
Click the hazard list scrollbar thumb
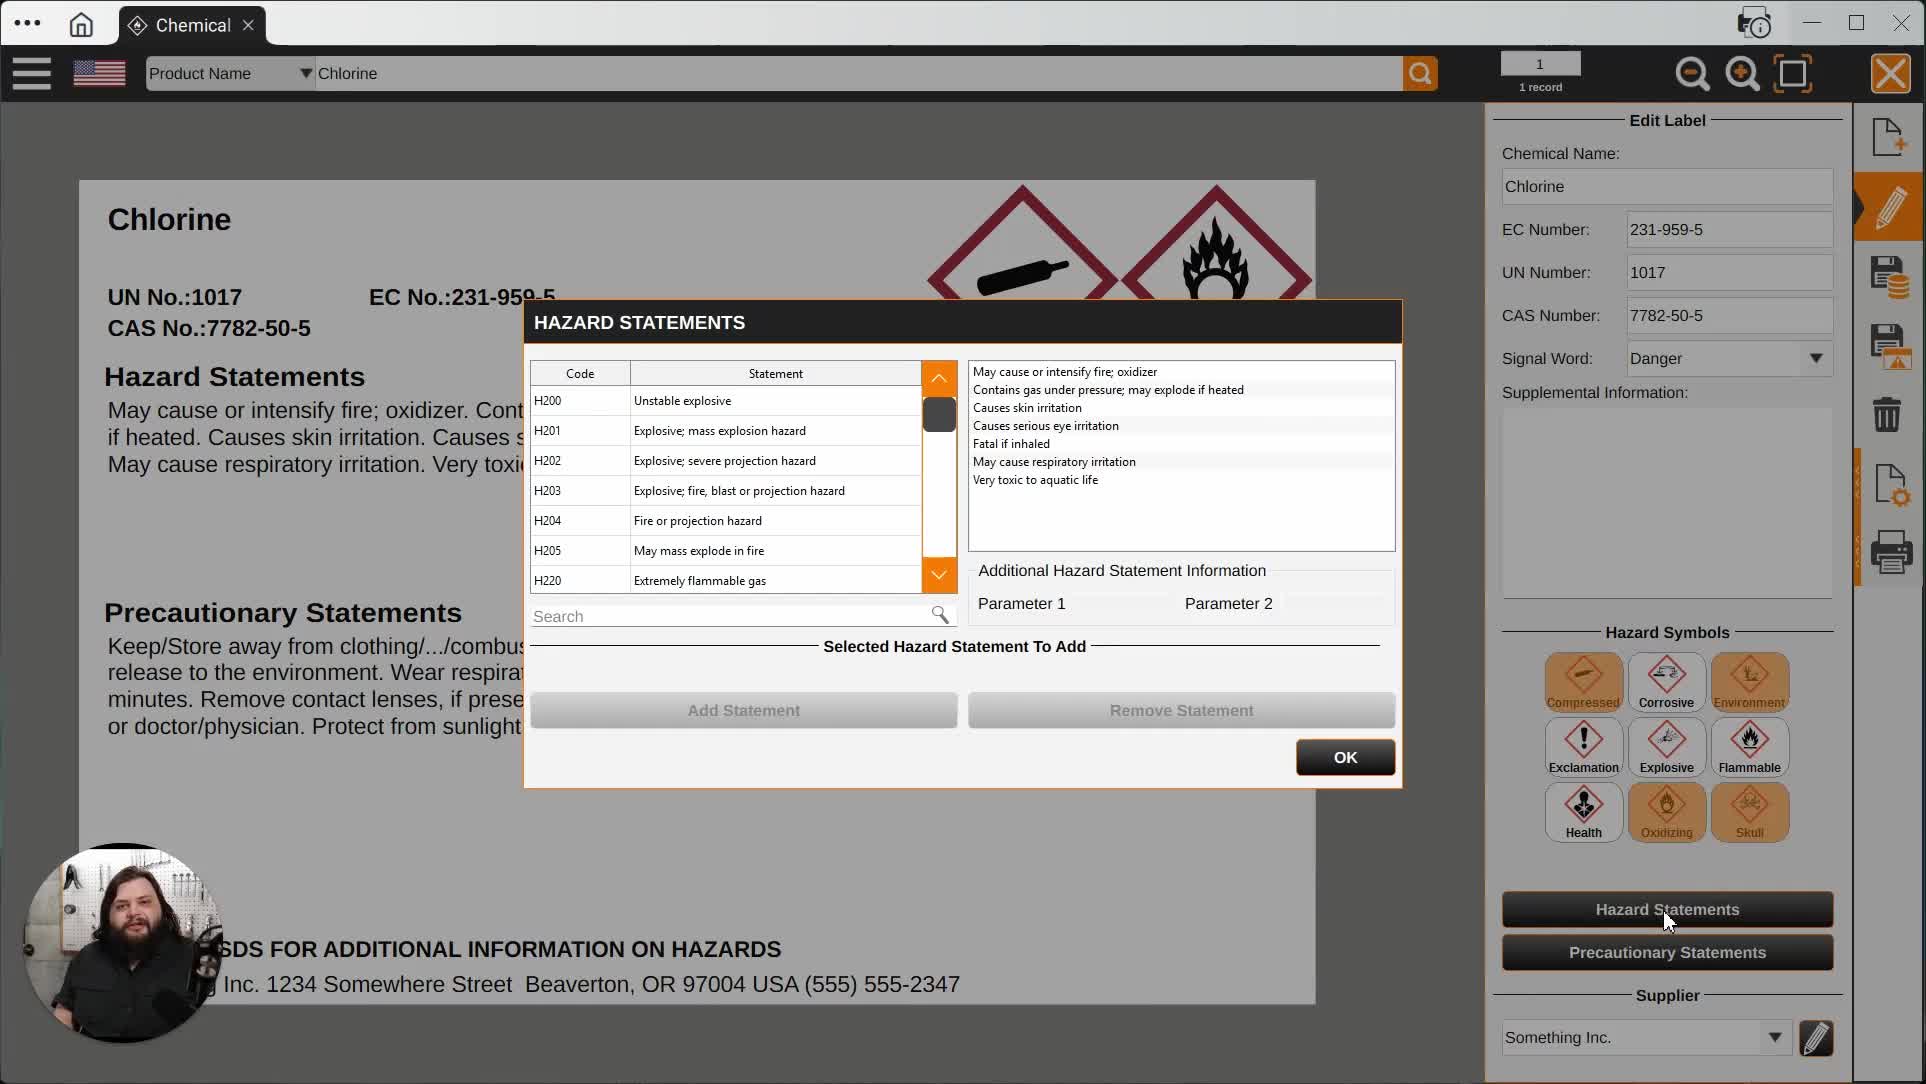point(939,415)
